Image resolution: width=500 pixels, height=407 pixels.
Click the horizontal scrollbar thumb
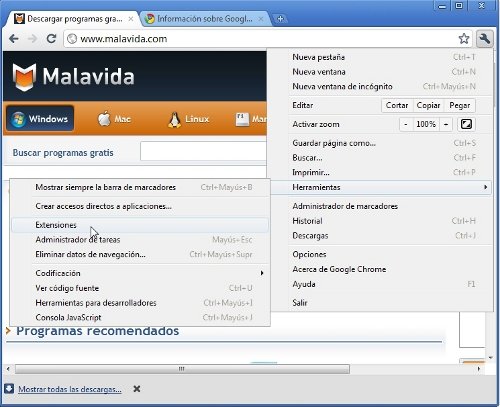pyautogui.click(x=182, y=369)
